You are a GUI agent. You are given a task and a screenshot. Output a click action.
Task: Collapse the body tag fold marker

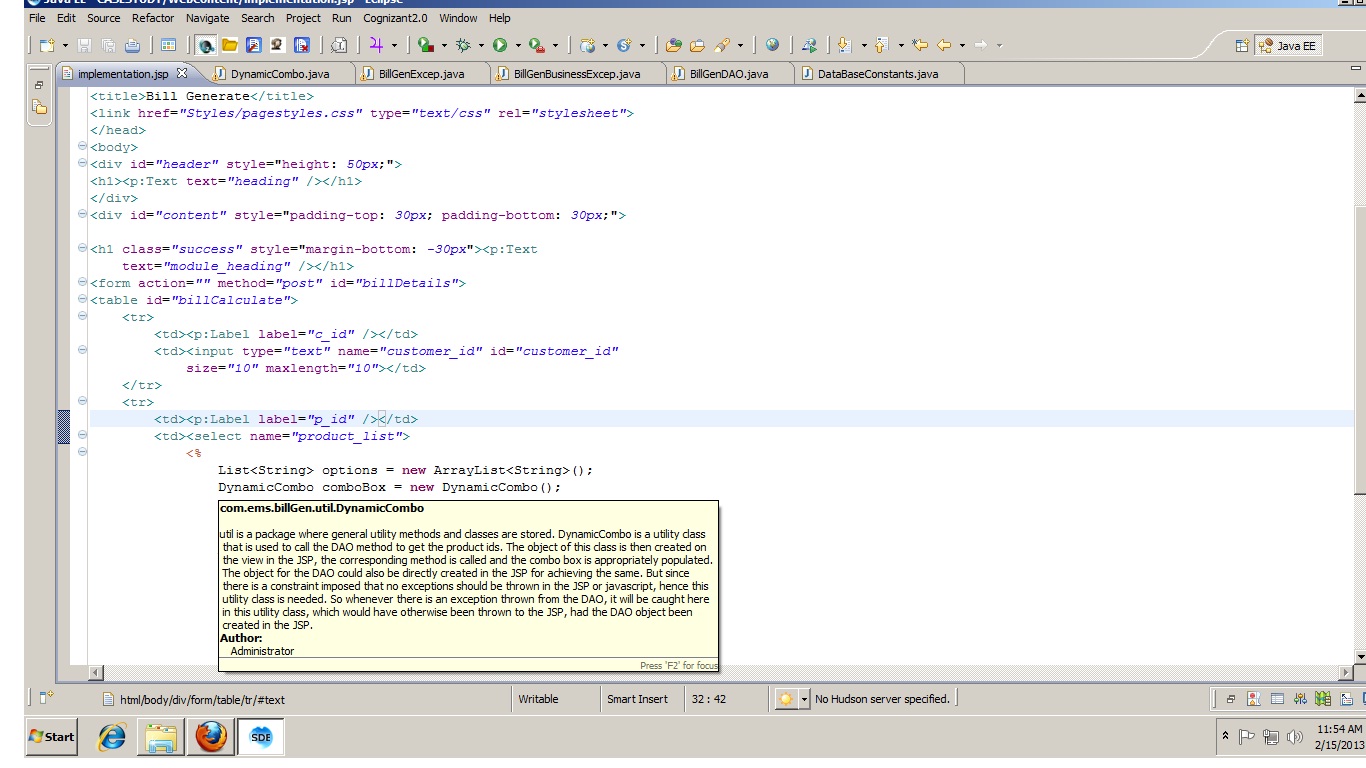[82, 147]
